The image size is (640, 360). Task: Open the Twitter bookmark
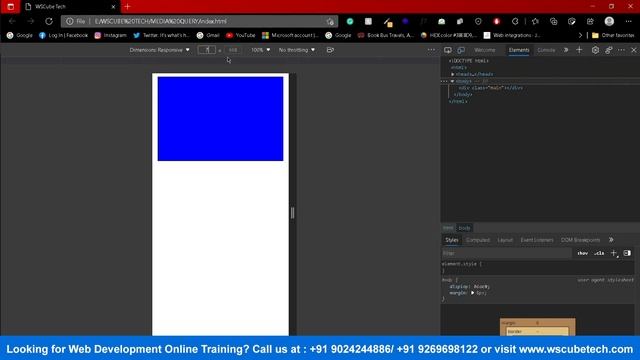click(162, 36)
